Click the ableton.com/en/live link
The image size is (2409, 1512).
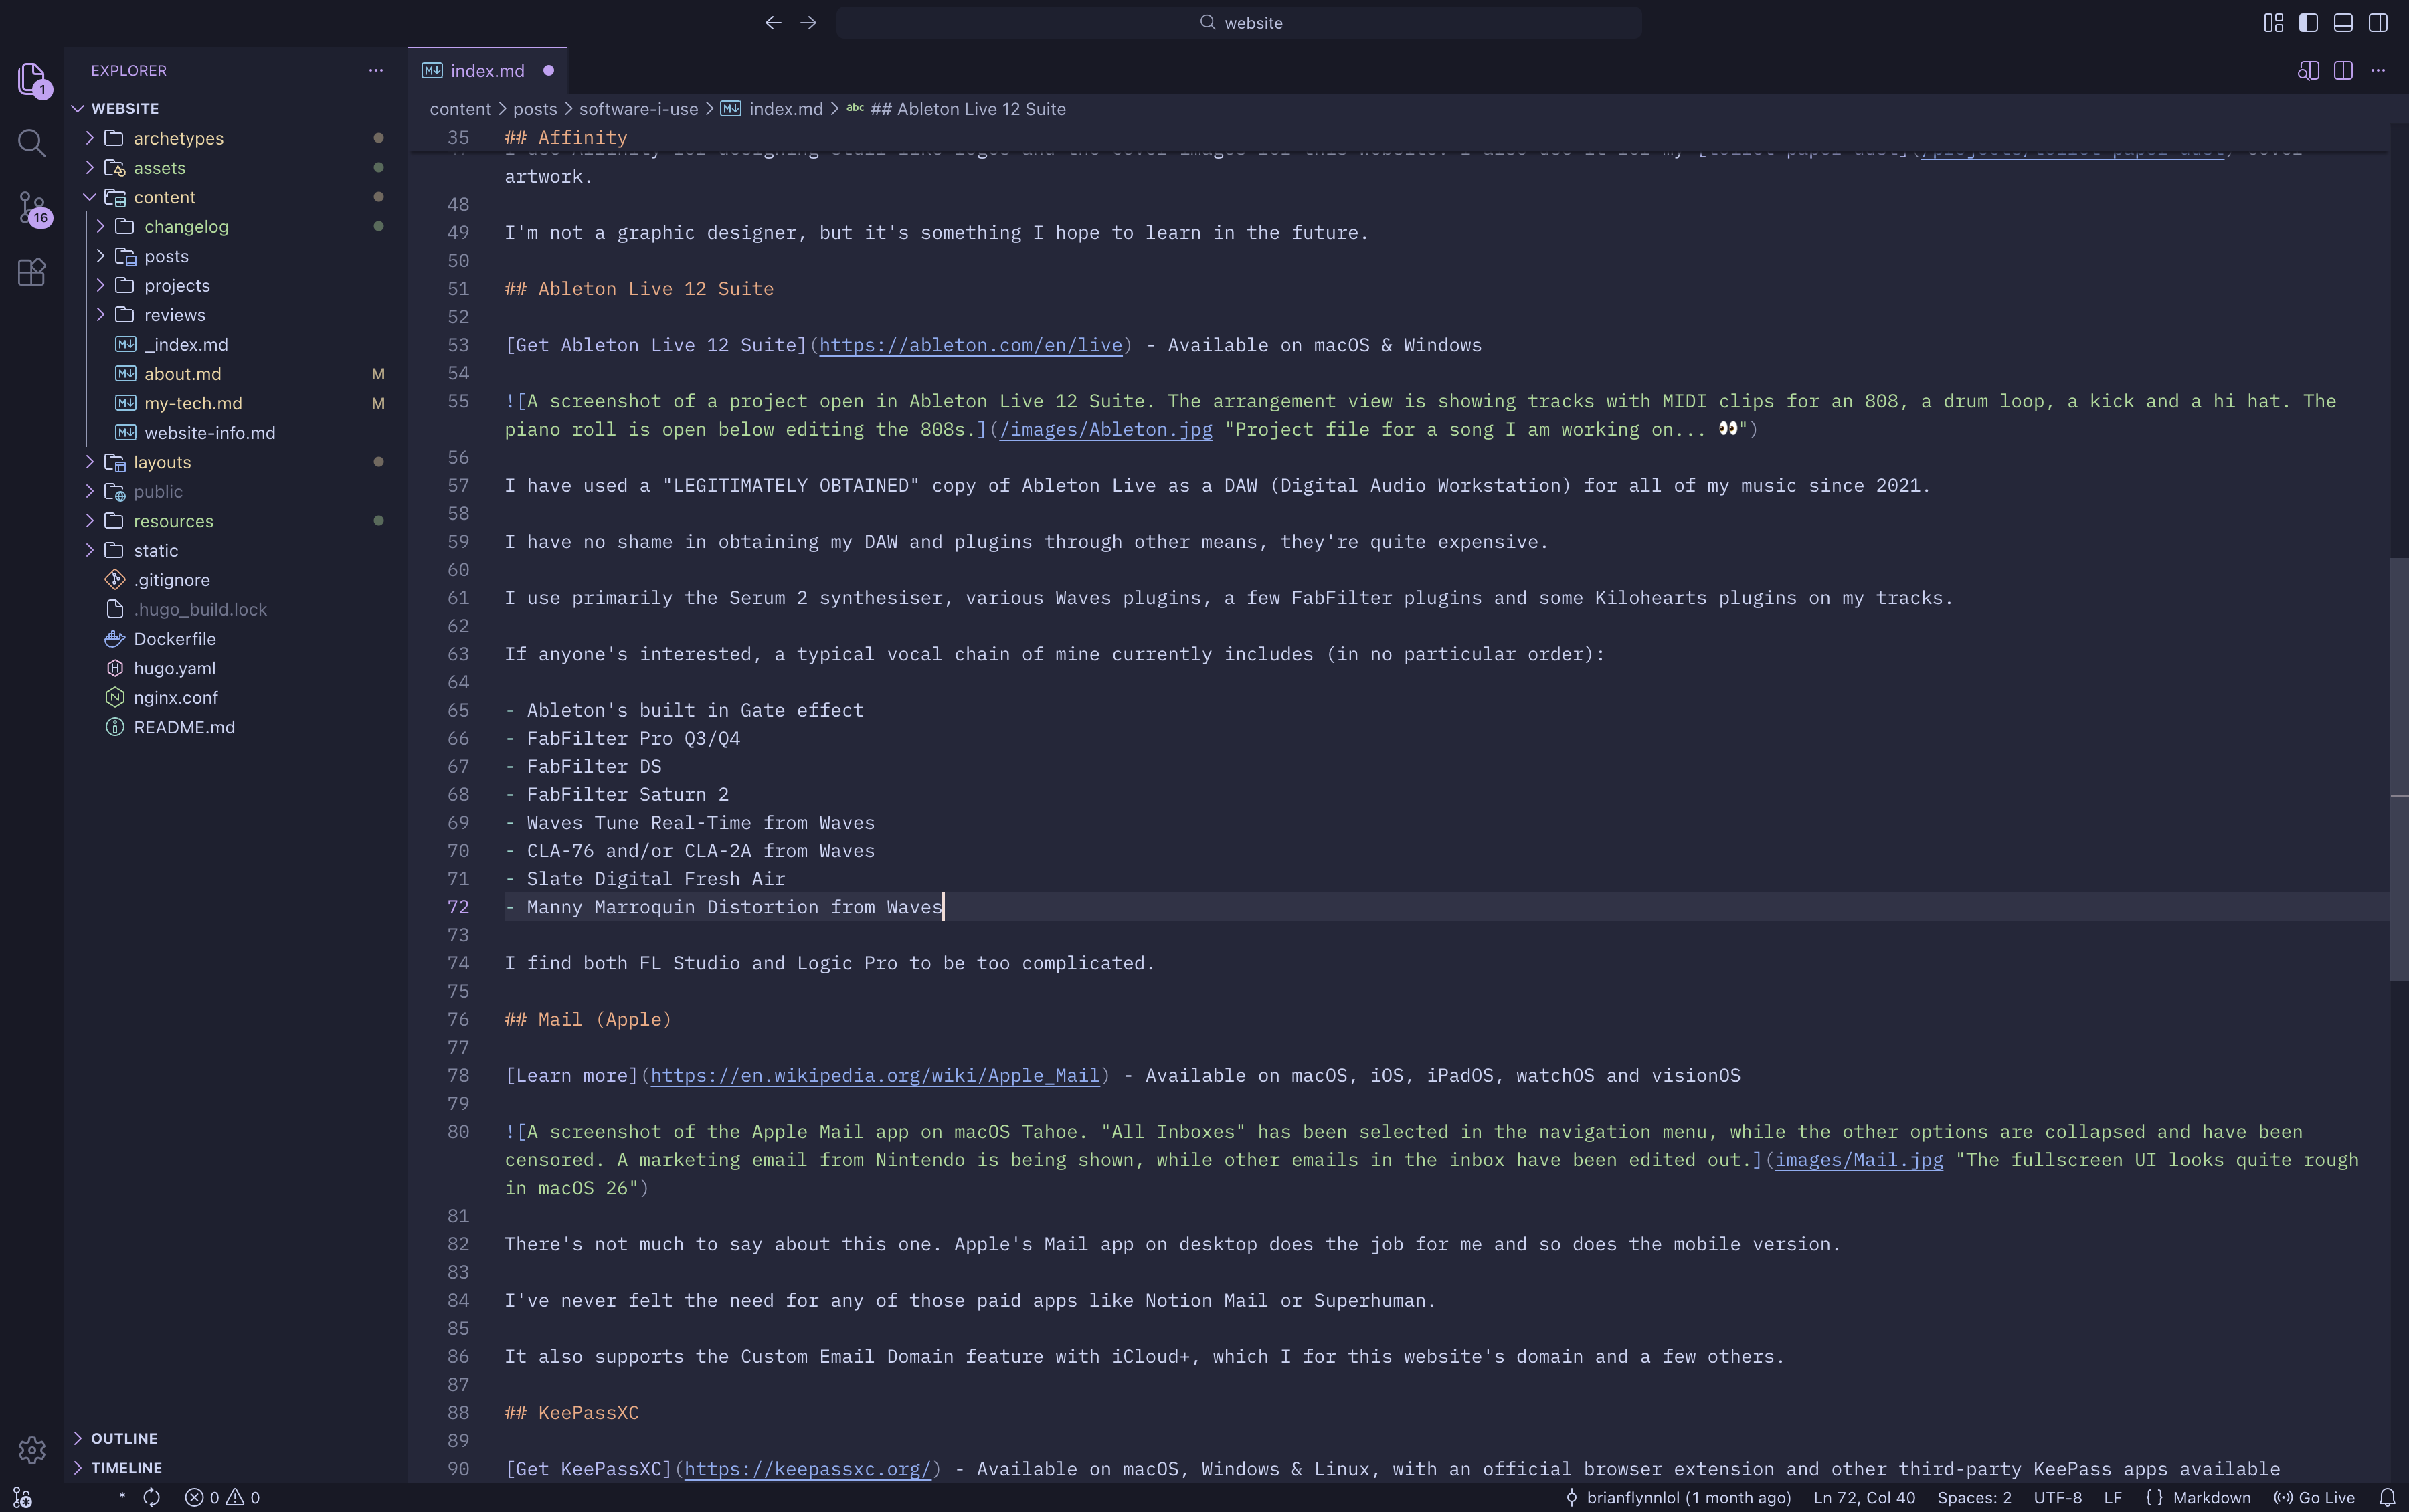970,345
